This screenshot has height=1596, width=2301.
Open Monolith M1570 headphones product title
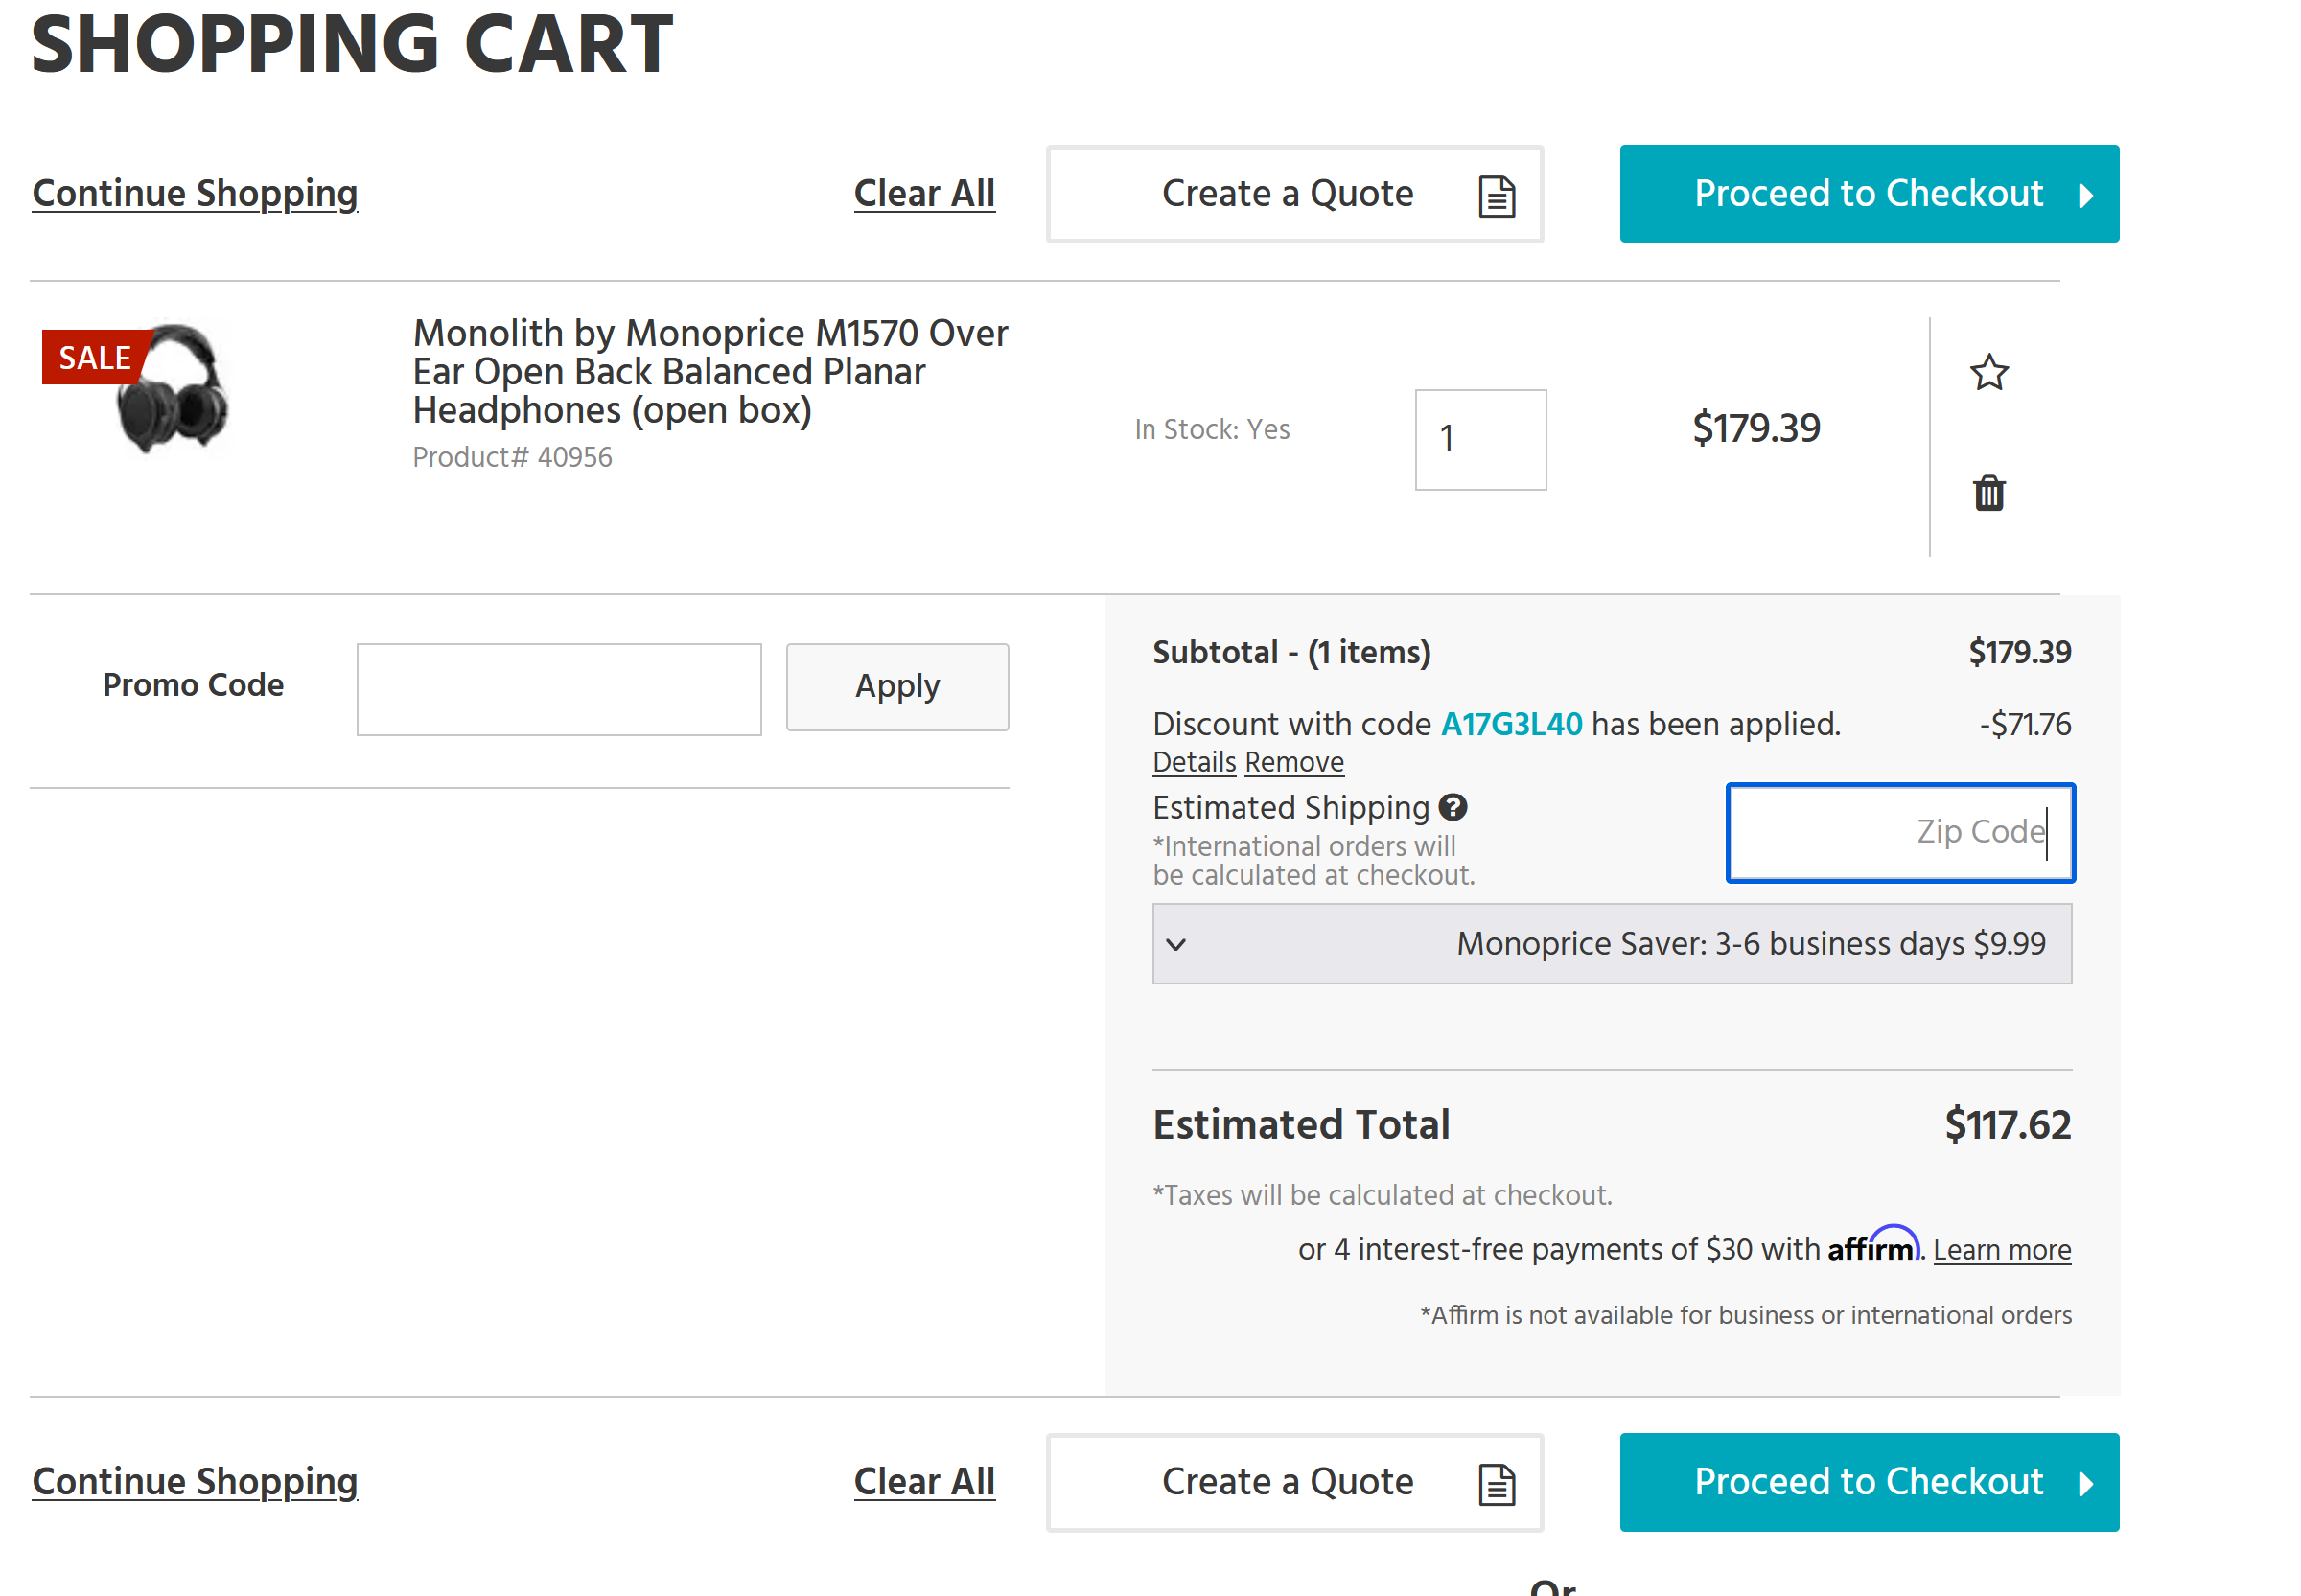pos(710,371)
